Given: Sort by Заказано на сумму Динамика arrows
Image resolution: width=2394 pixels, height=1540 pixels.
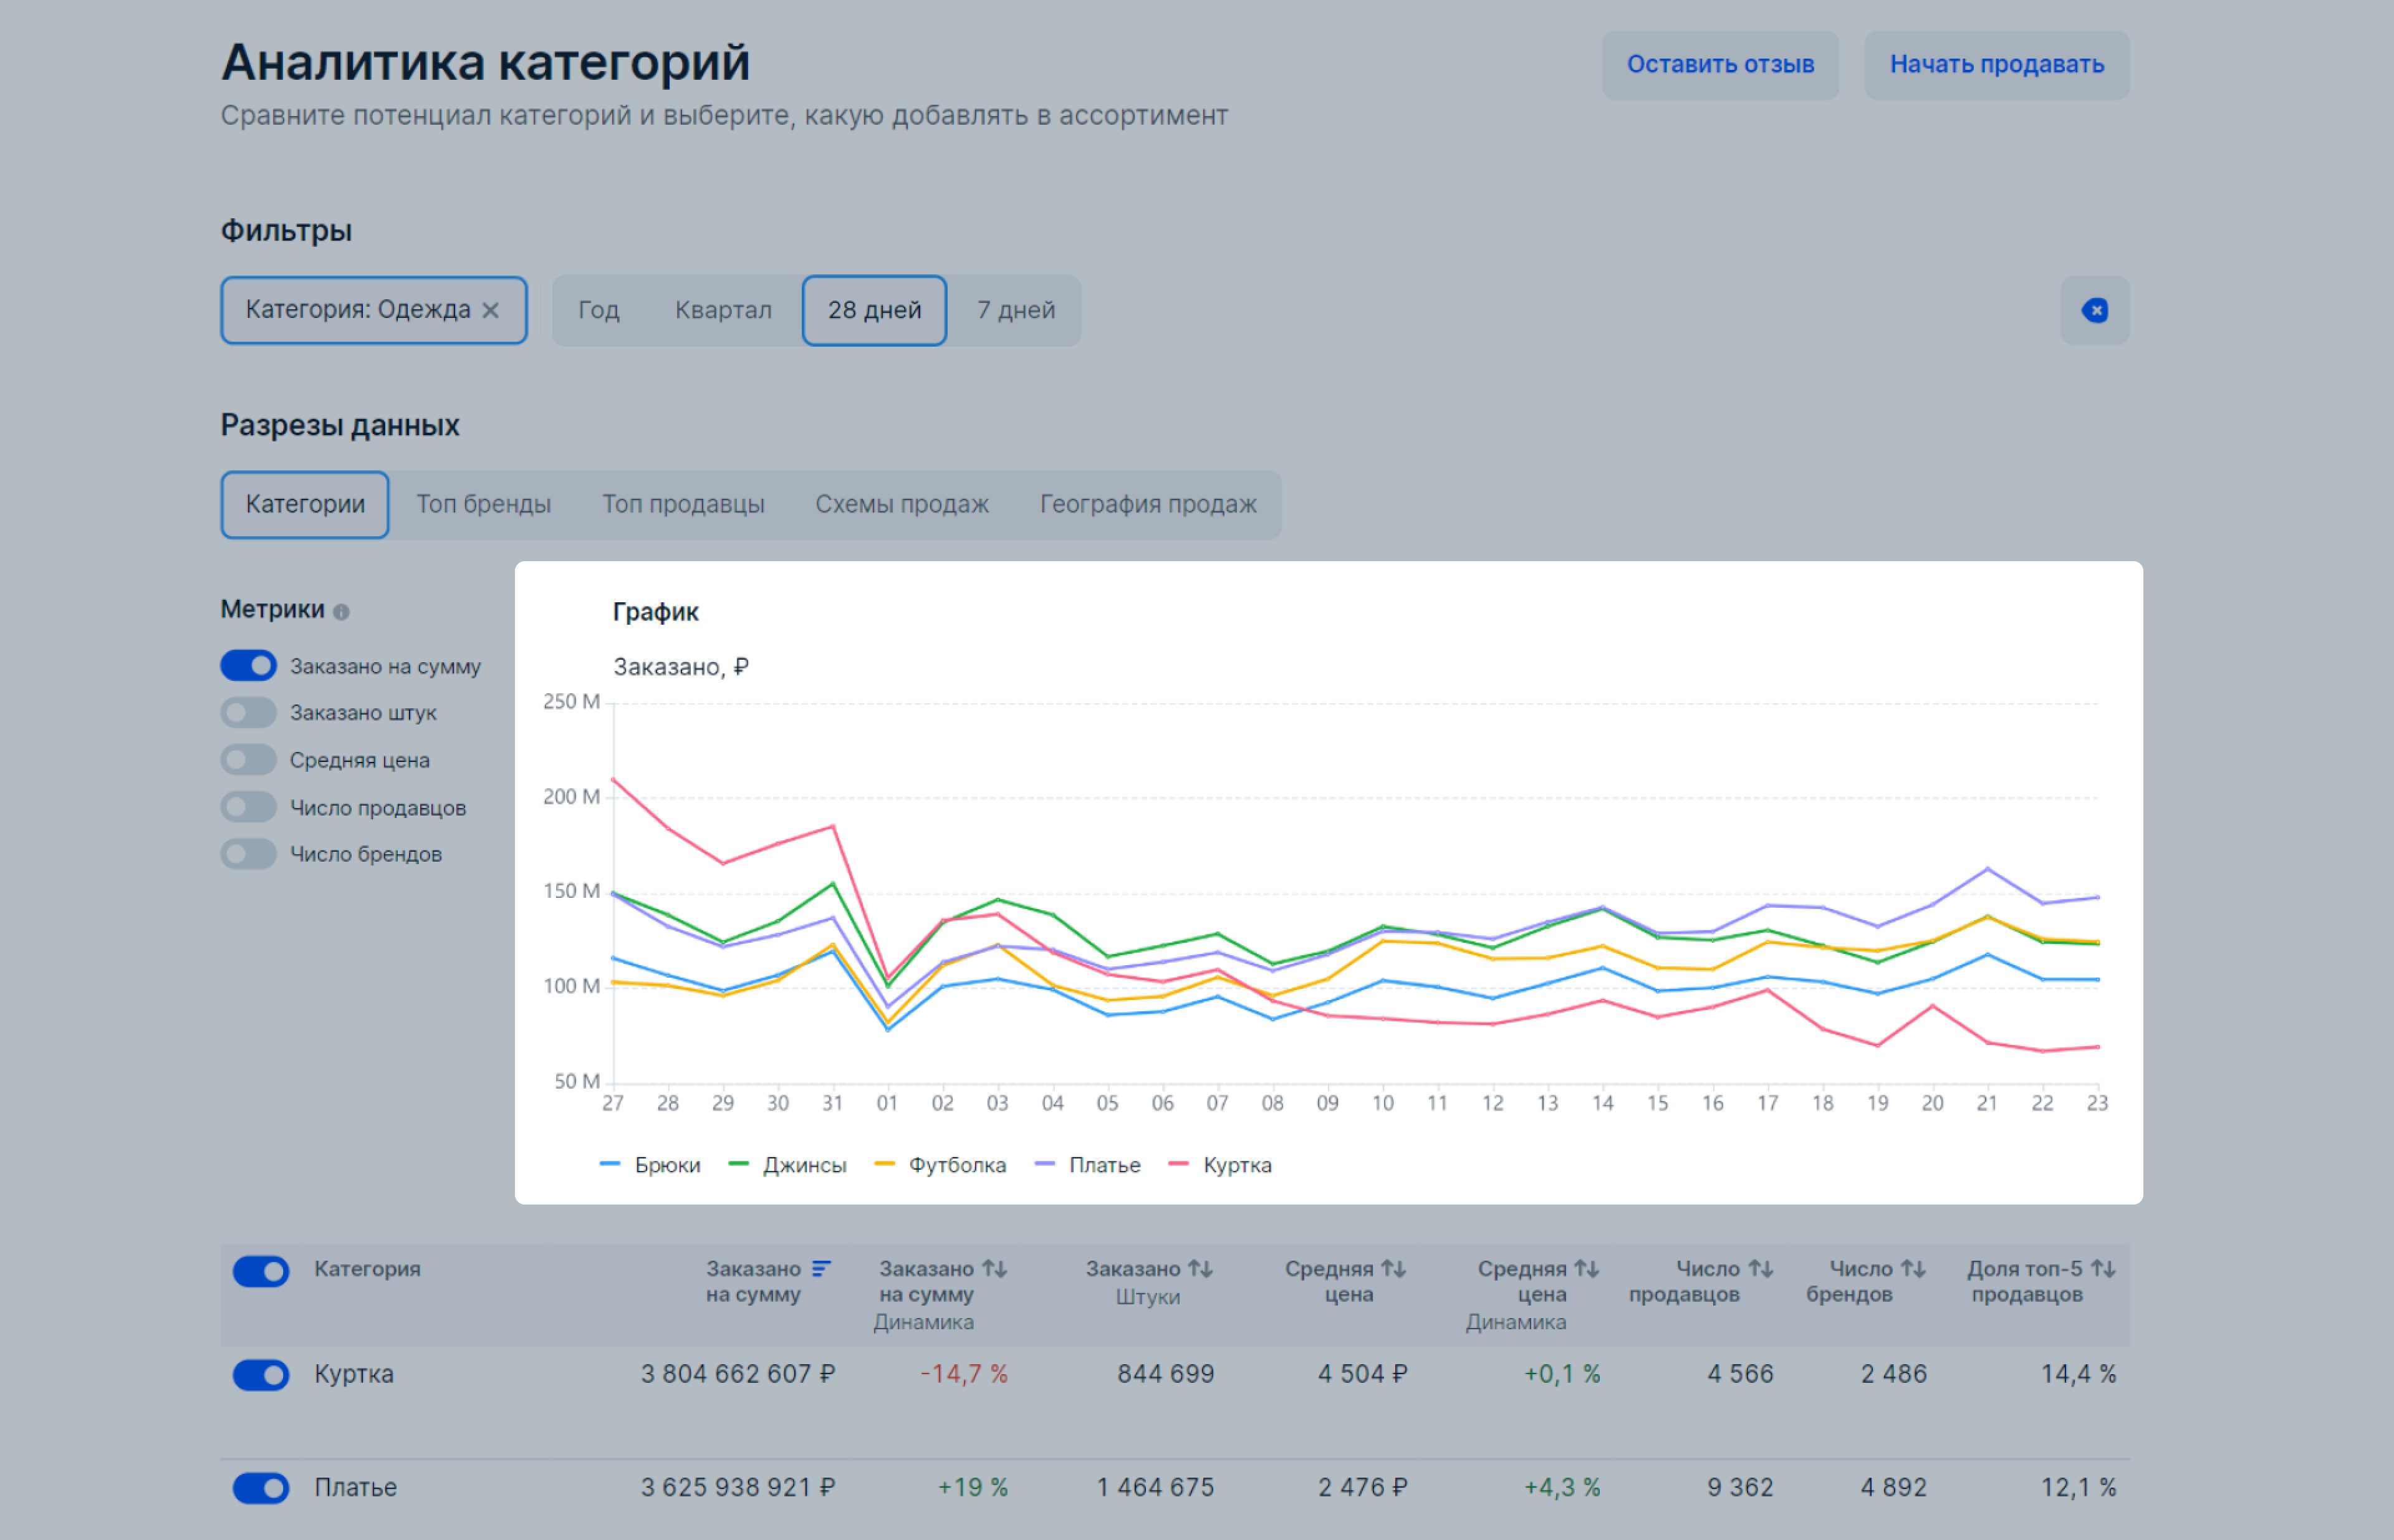Looking at the screenshot, I should (994, 1268).
